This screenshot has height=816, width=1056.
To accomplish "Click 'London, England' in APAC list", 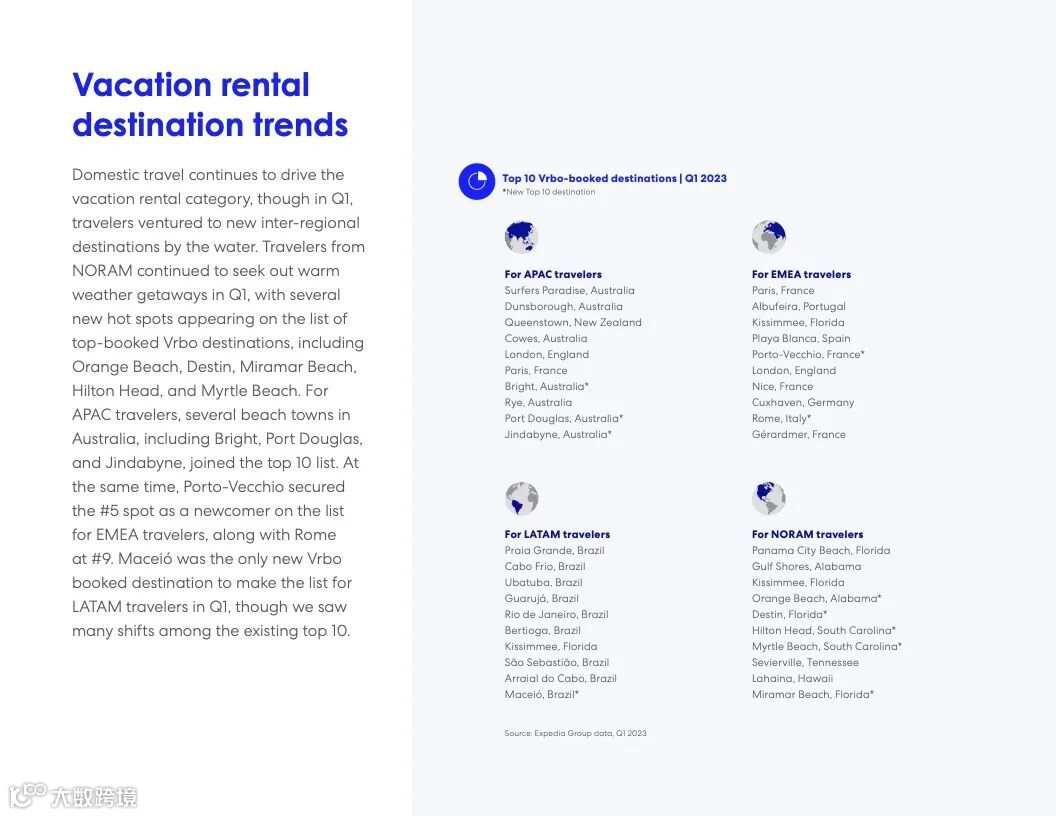I will (546, 354).
